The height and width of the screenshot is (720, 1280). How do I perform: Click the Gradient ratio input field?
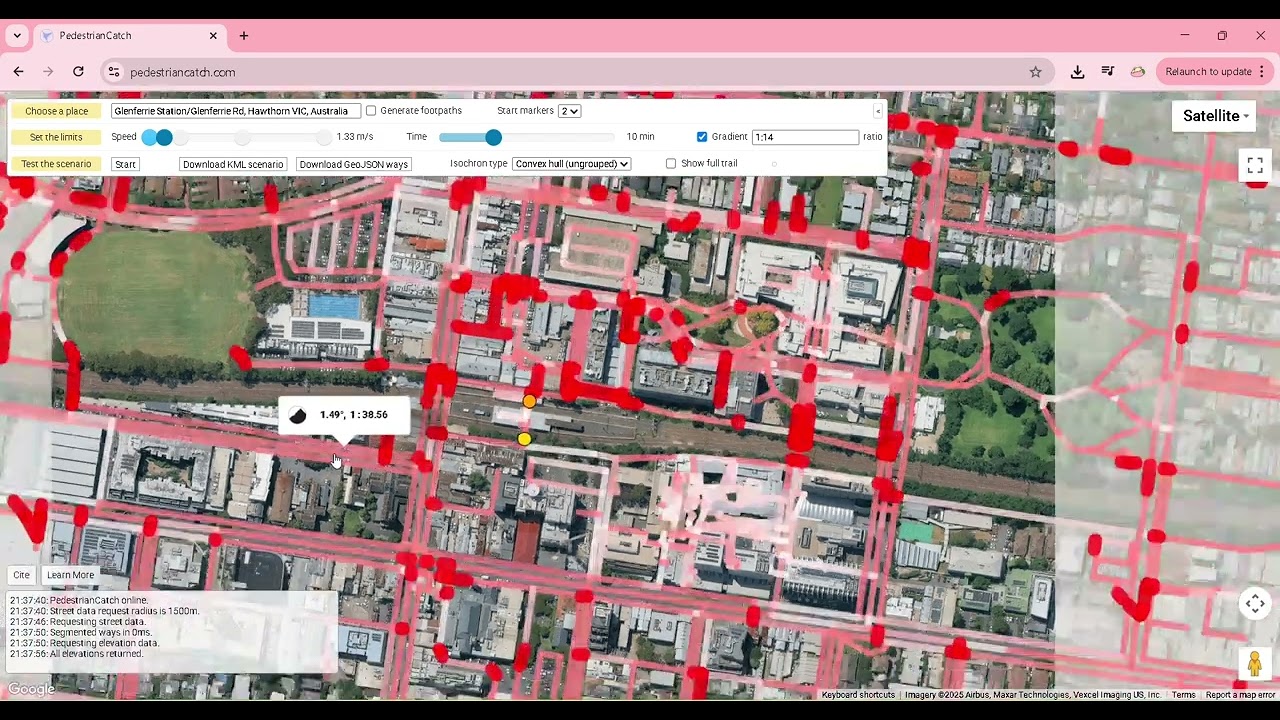tap(805, 137)
